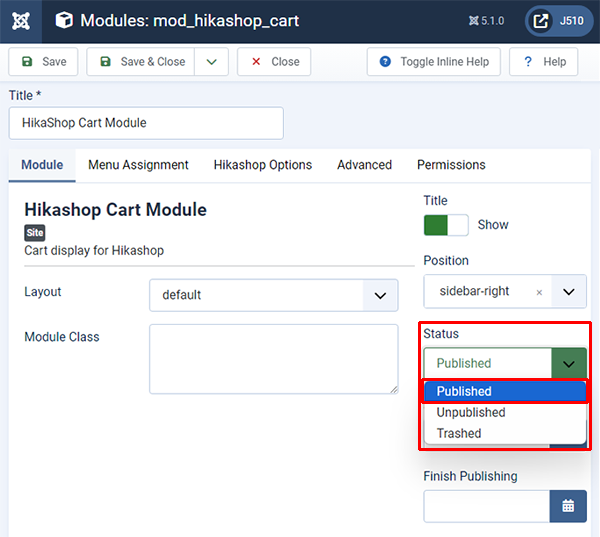Expand the Position dropdown arrow
The height and width of the screenshot is (537, 600).
[569, 292]
